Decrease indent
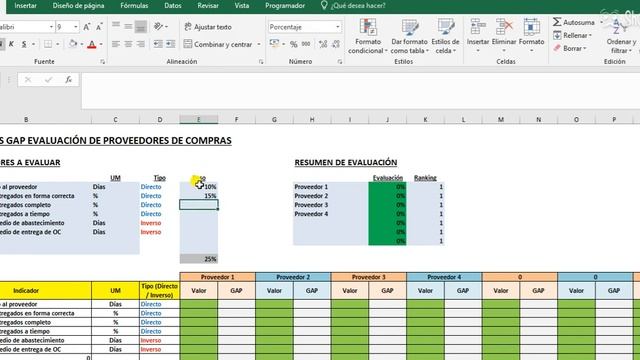This screenshot has width=640, height=360. 158,44
